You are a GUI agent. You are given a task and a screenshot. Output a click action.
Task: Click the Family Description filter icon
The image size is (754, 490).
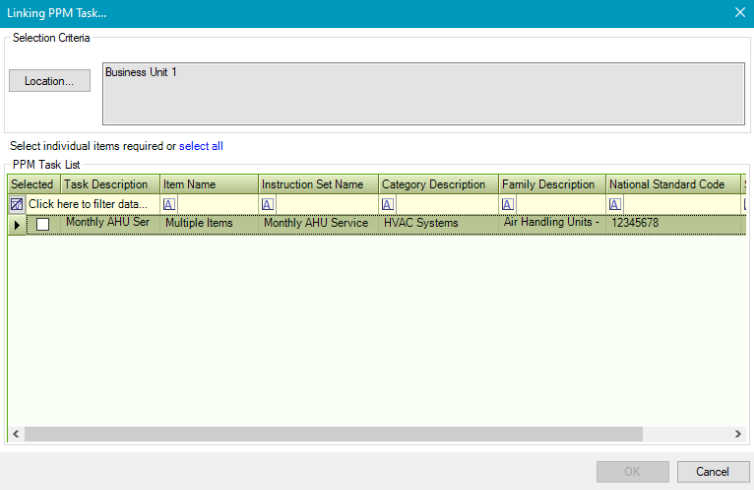[508, 204]
